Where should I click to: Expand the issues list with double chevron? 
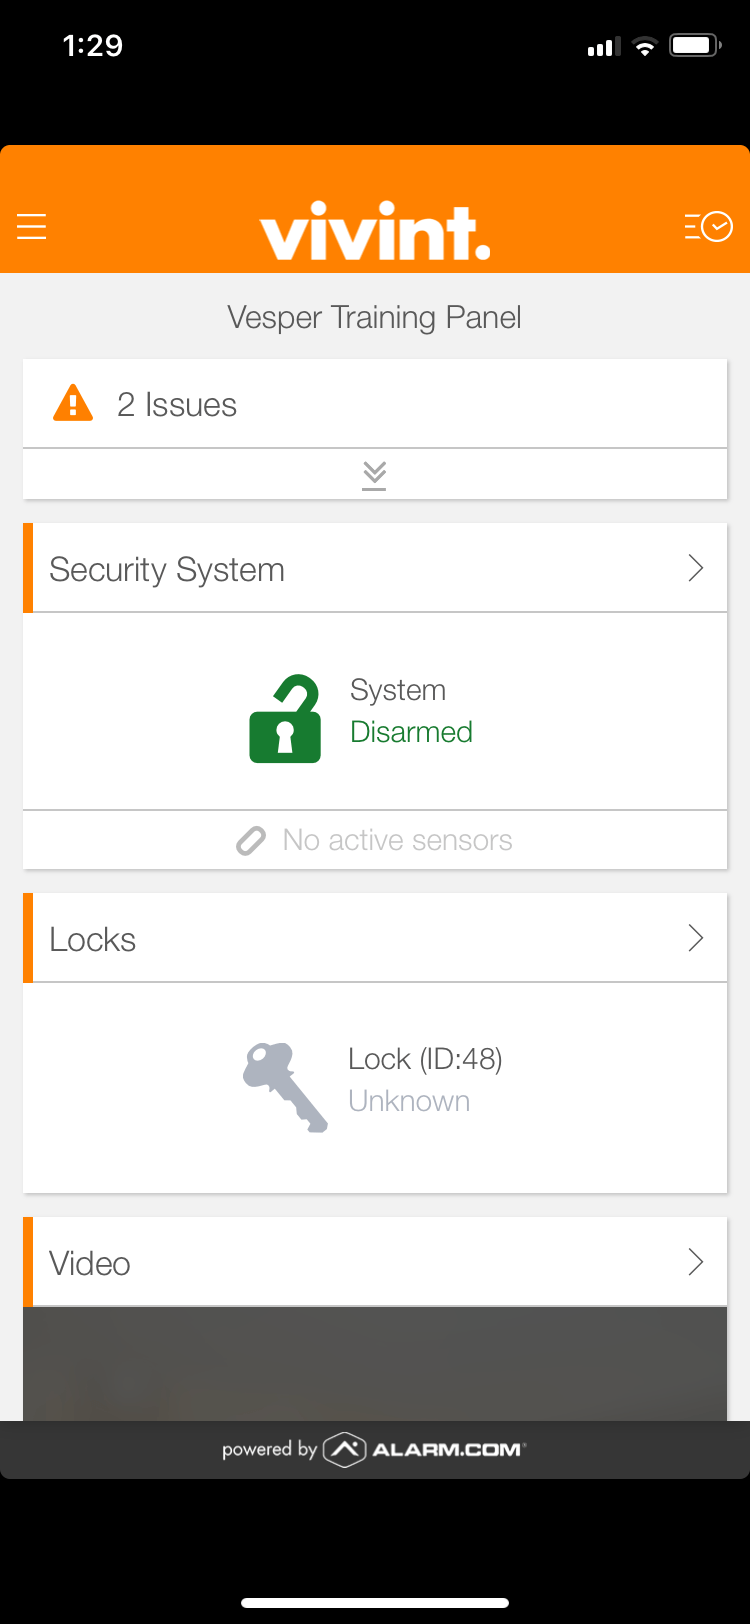(x=374, y=474)
